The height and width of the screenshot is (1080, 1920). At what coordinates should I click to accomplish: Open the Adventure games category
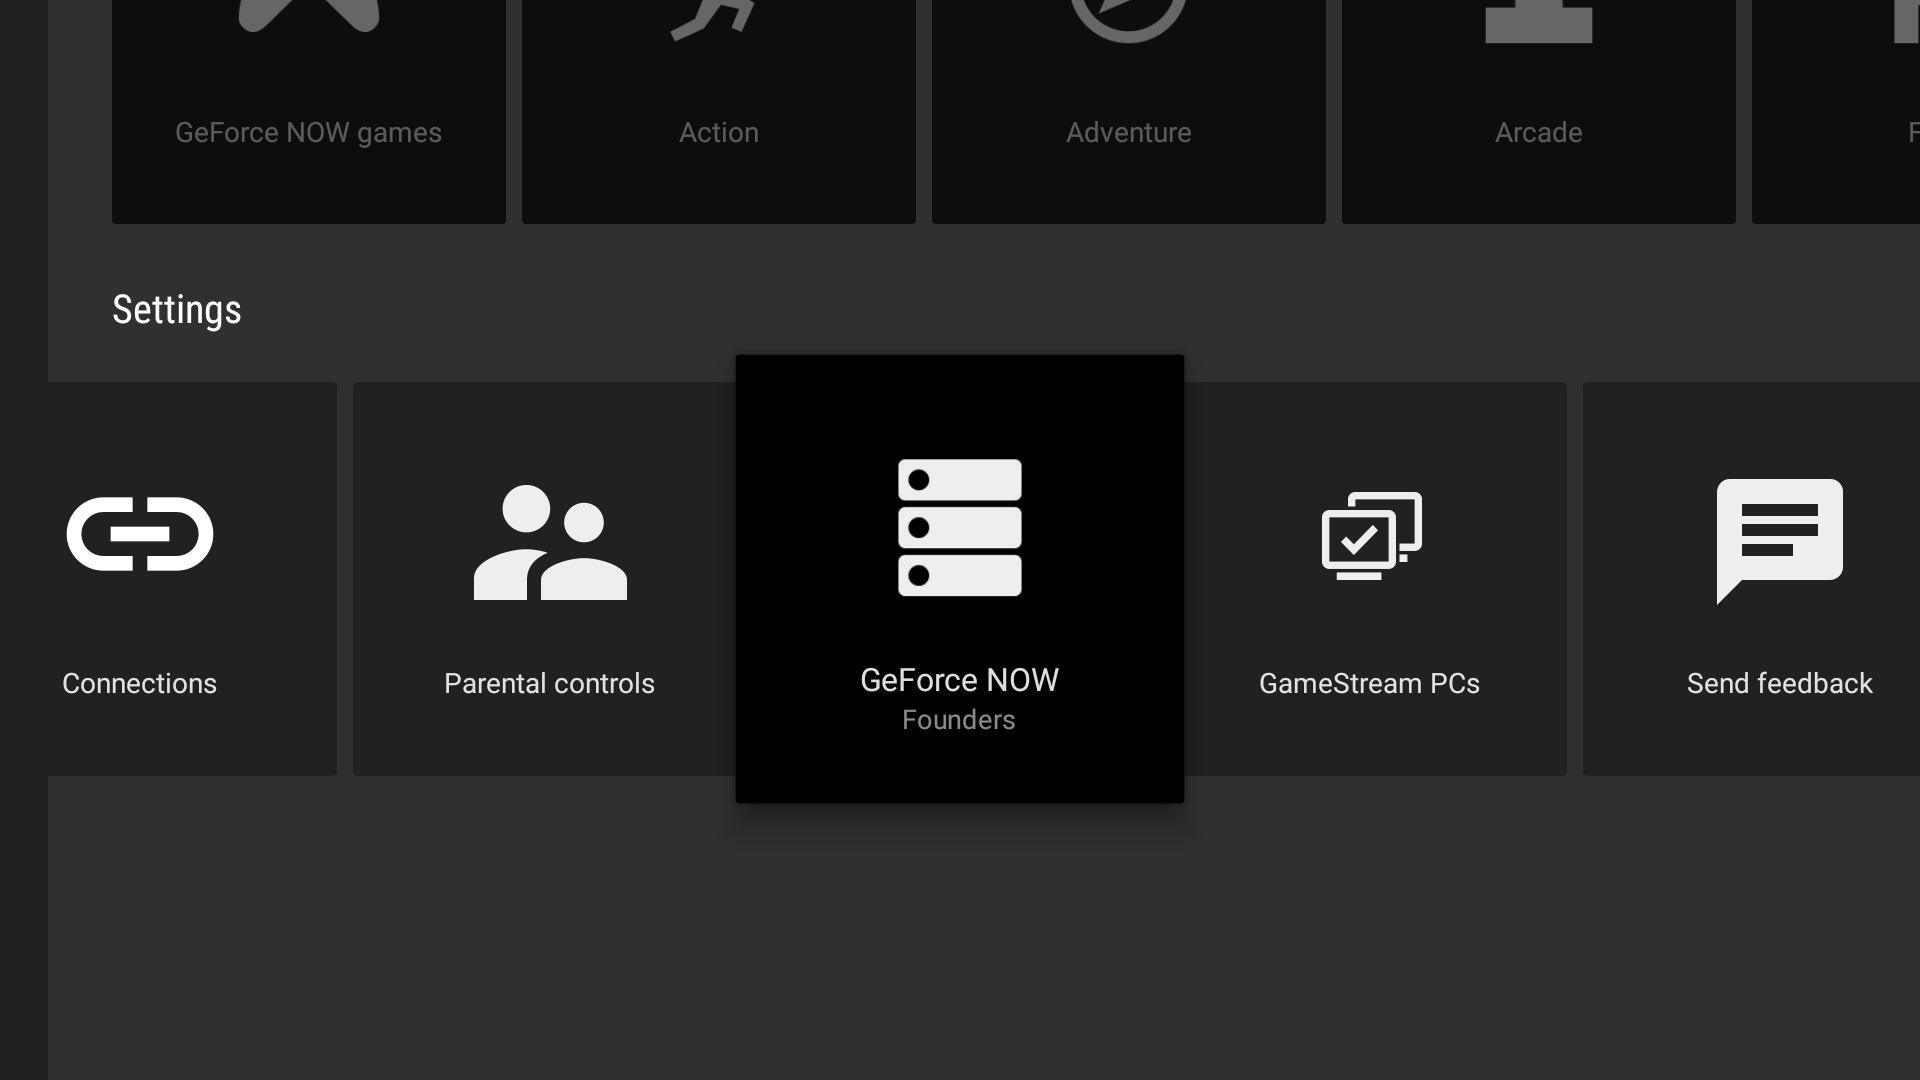tap(1129, 112)
